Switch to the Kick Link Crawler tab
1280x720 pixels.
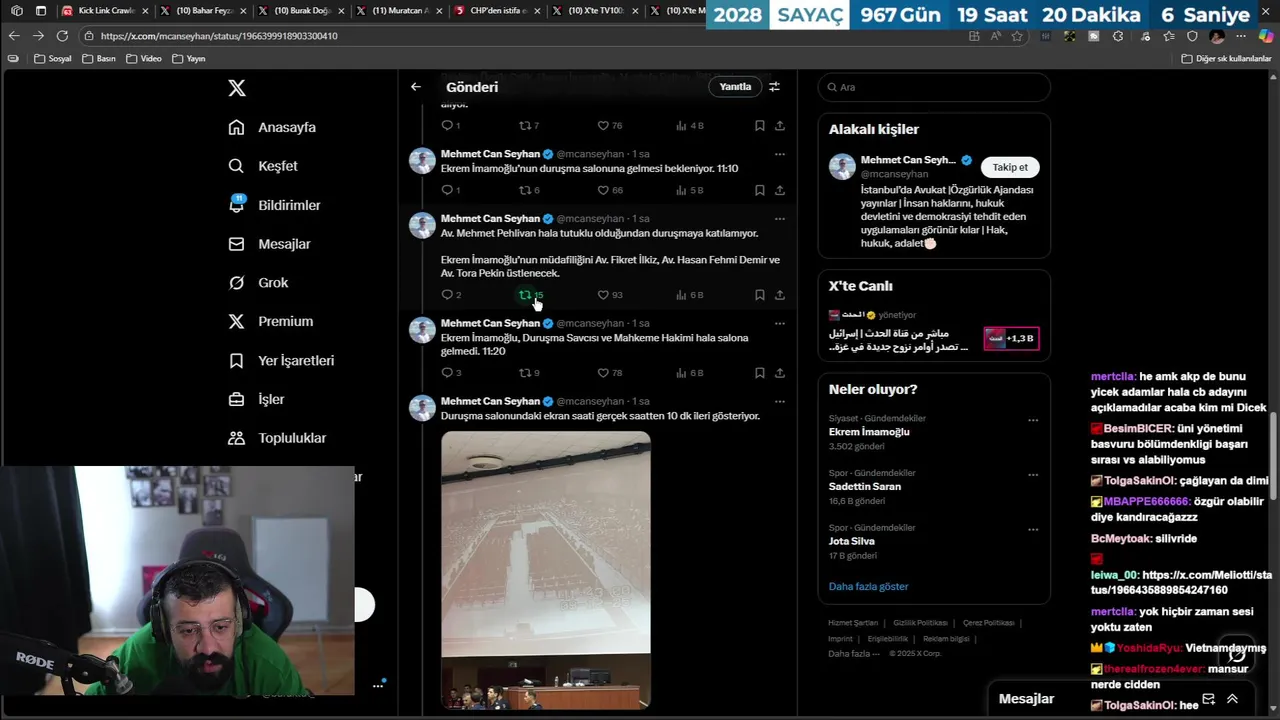pos(104,11)
